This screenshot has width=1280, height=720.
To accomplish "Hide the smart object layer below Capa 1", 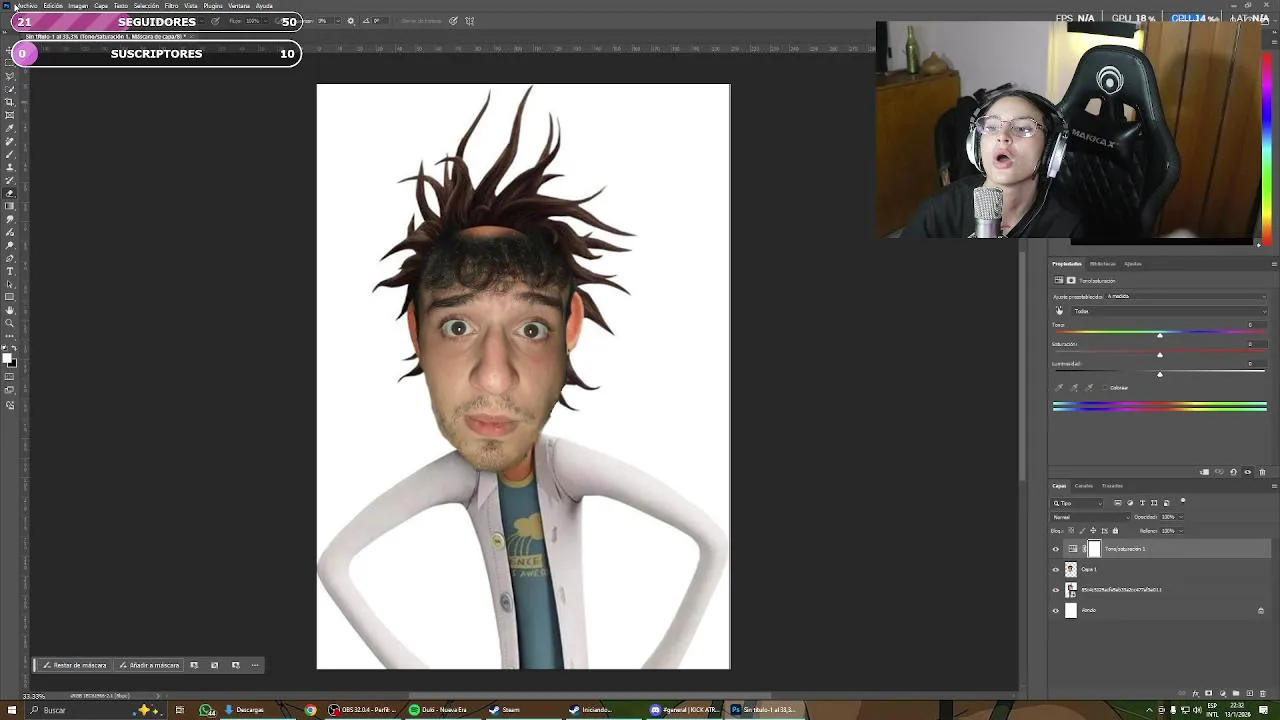I will (x=1055, y=590).
